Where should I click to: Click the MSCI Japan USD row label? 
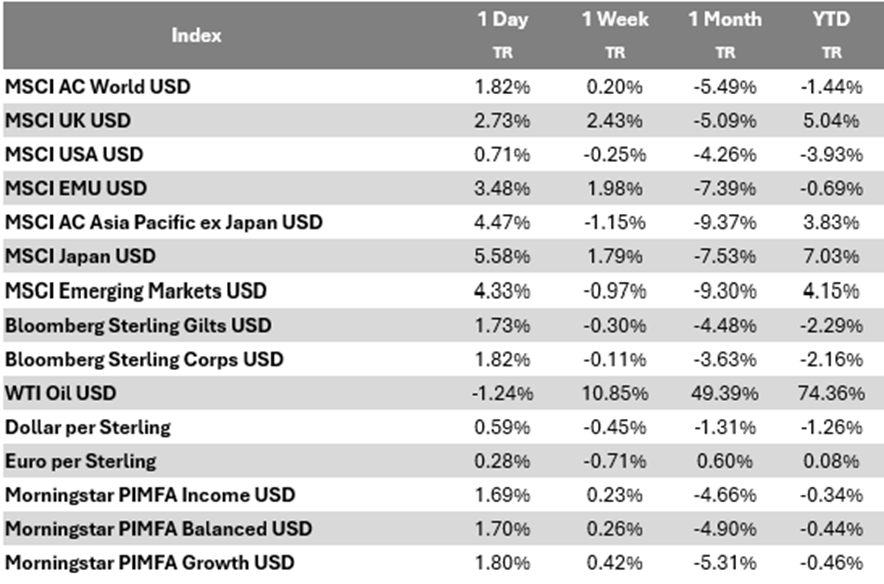[x=81, y=257]
